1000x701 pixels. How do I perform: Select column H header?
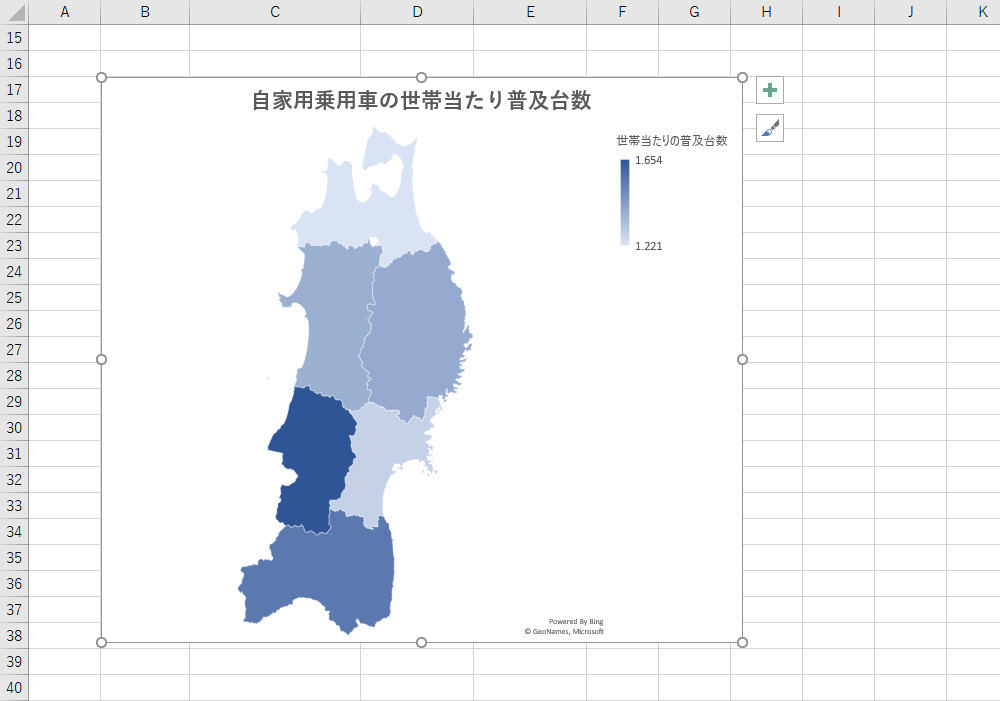click(767, 12)
